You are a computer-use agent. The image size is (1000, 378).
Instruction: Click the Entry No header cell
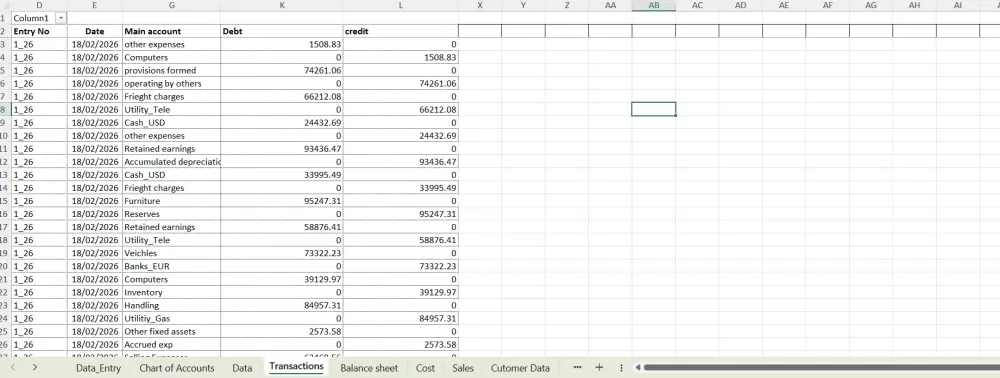[x=40, y=31]
